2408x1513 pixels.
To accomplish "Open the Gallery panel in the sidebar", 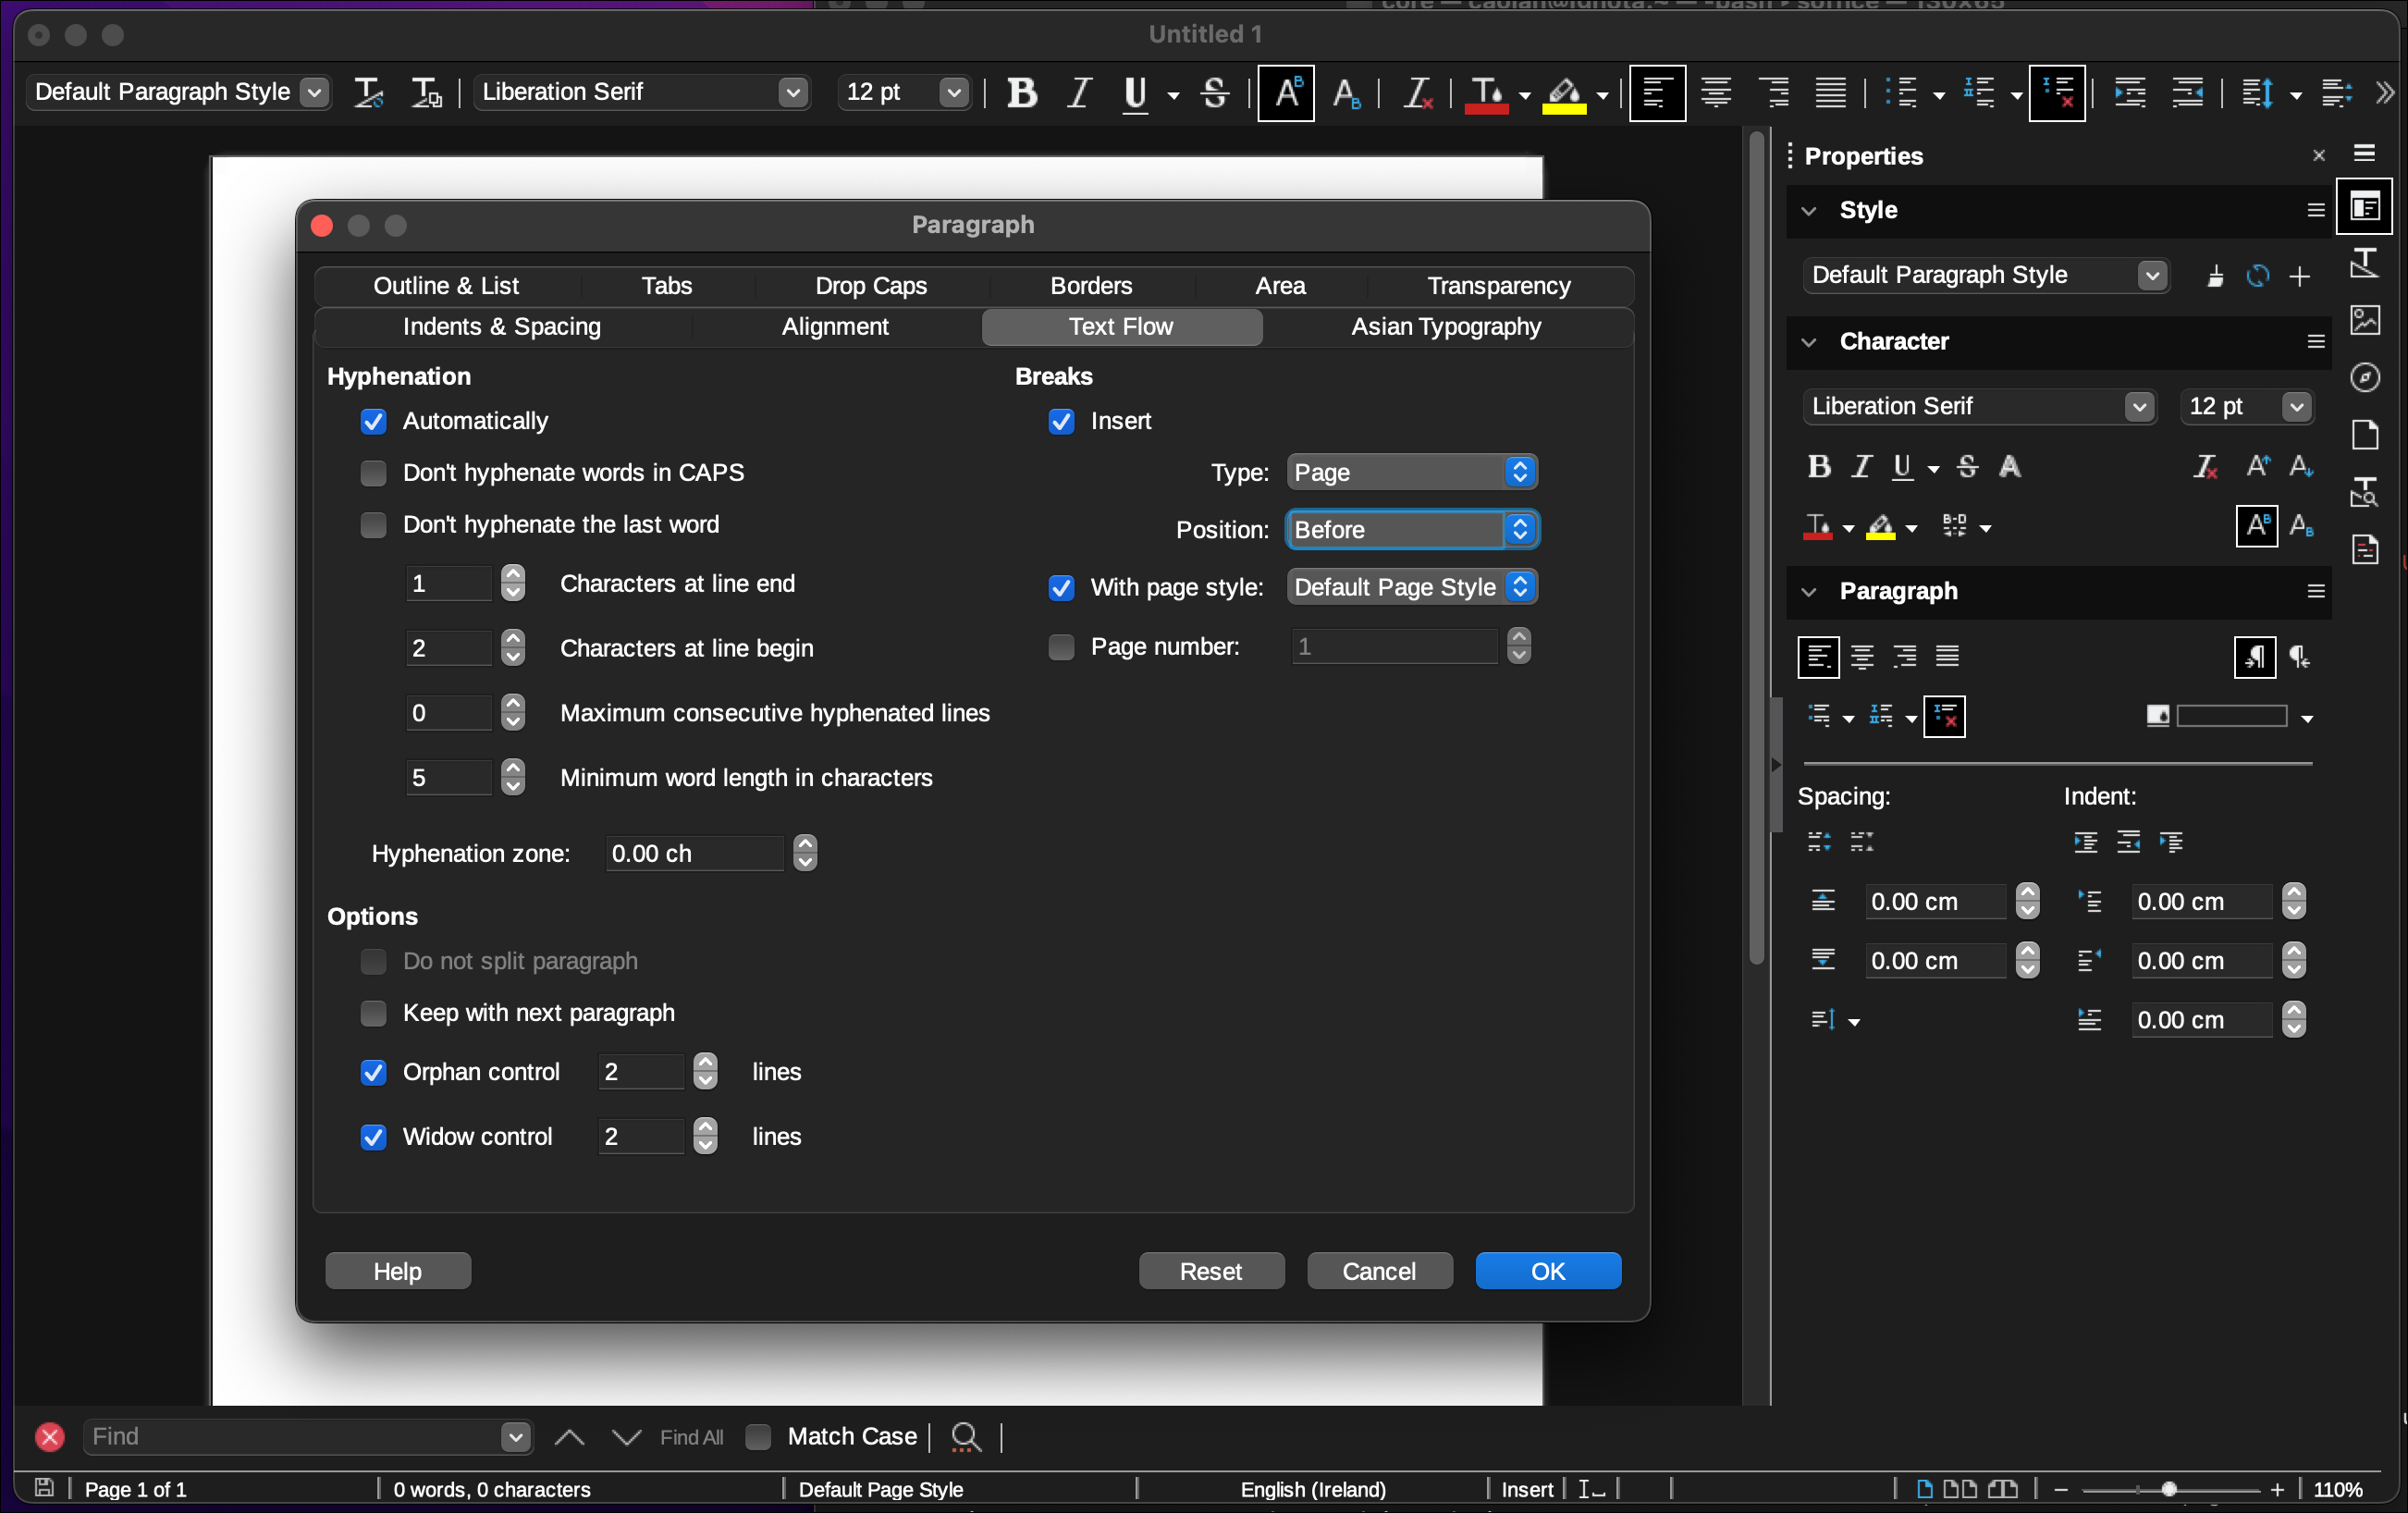I will point(2366,320).
